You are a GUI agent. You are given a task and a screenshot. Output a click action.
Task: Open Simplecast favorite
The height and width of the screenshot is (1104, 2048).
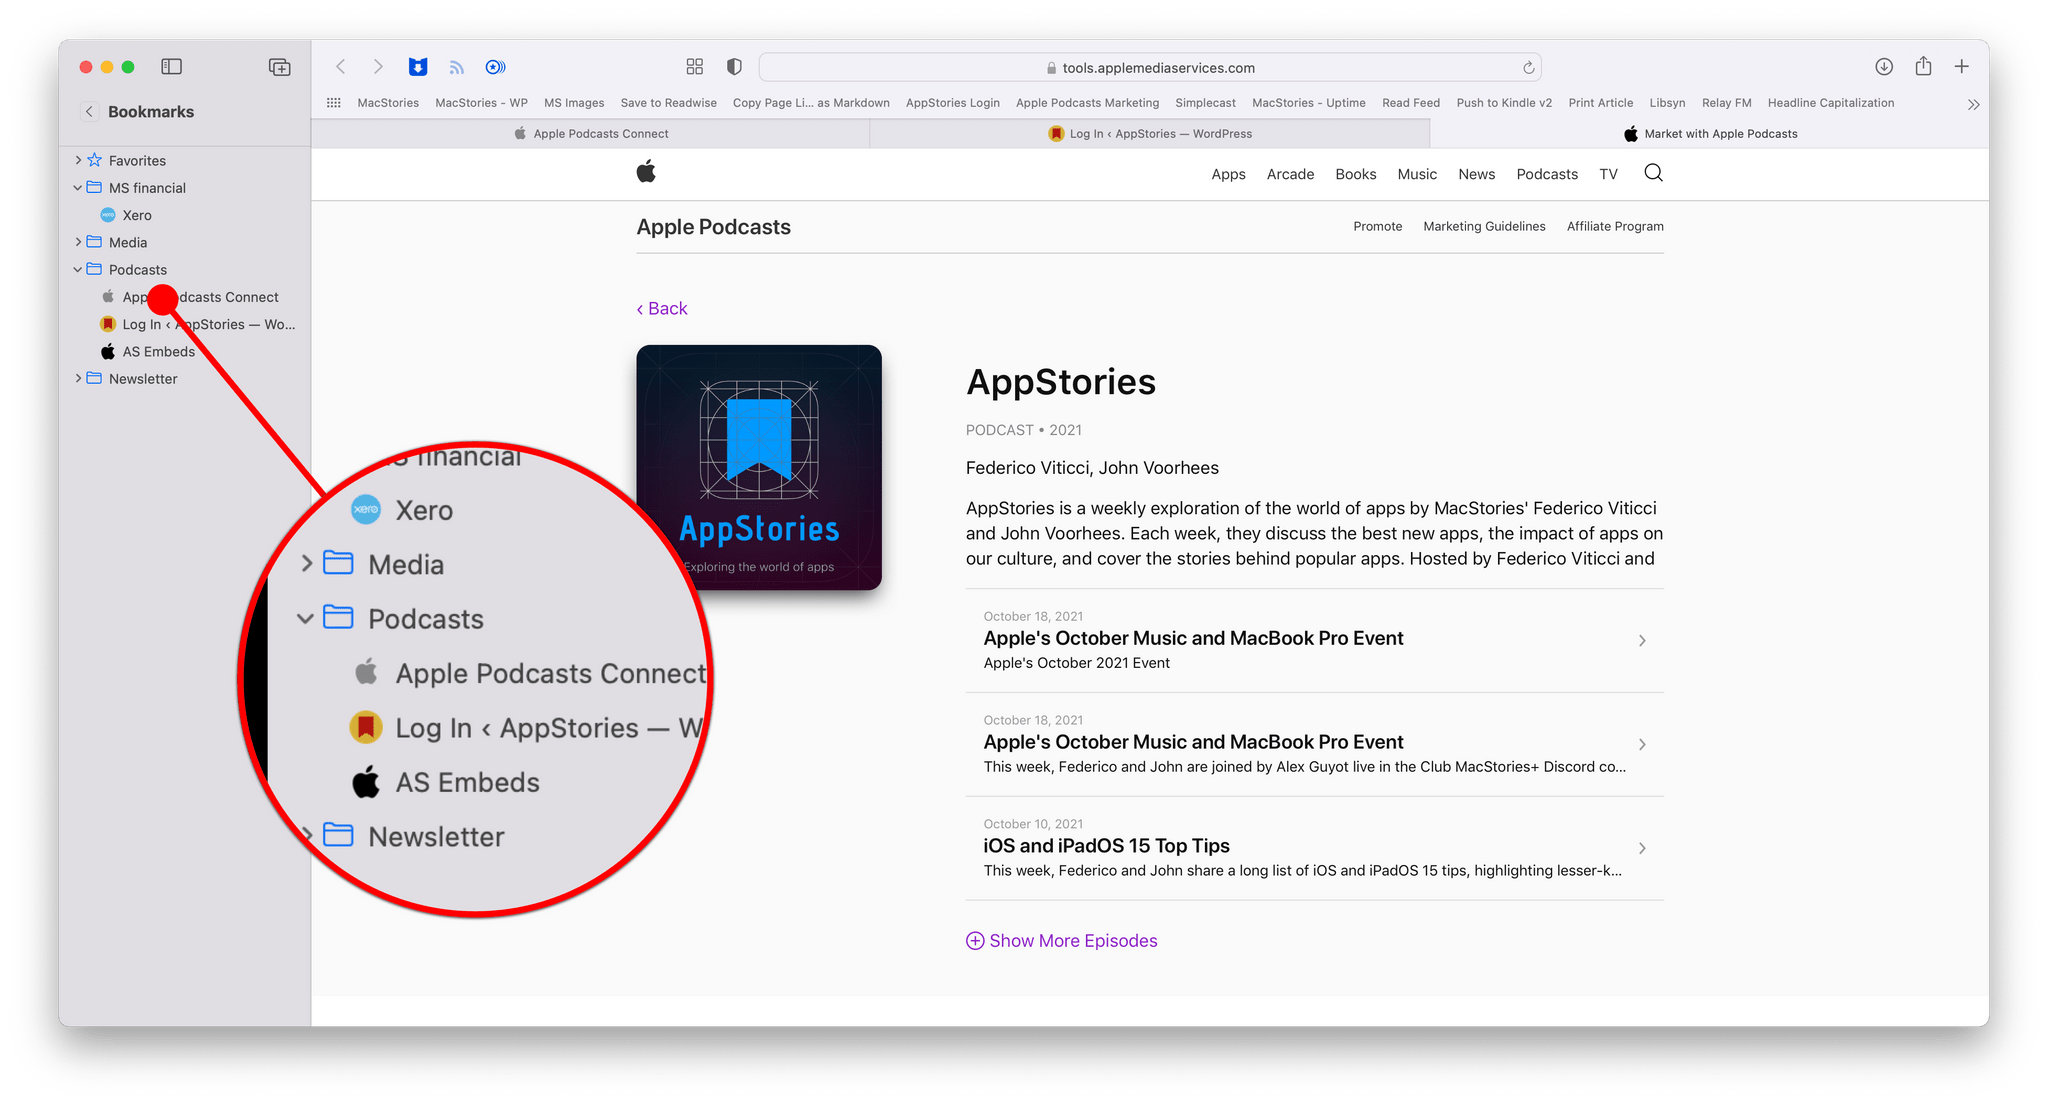[1205, 103]
